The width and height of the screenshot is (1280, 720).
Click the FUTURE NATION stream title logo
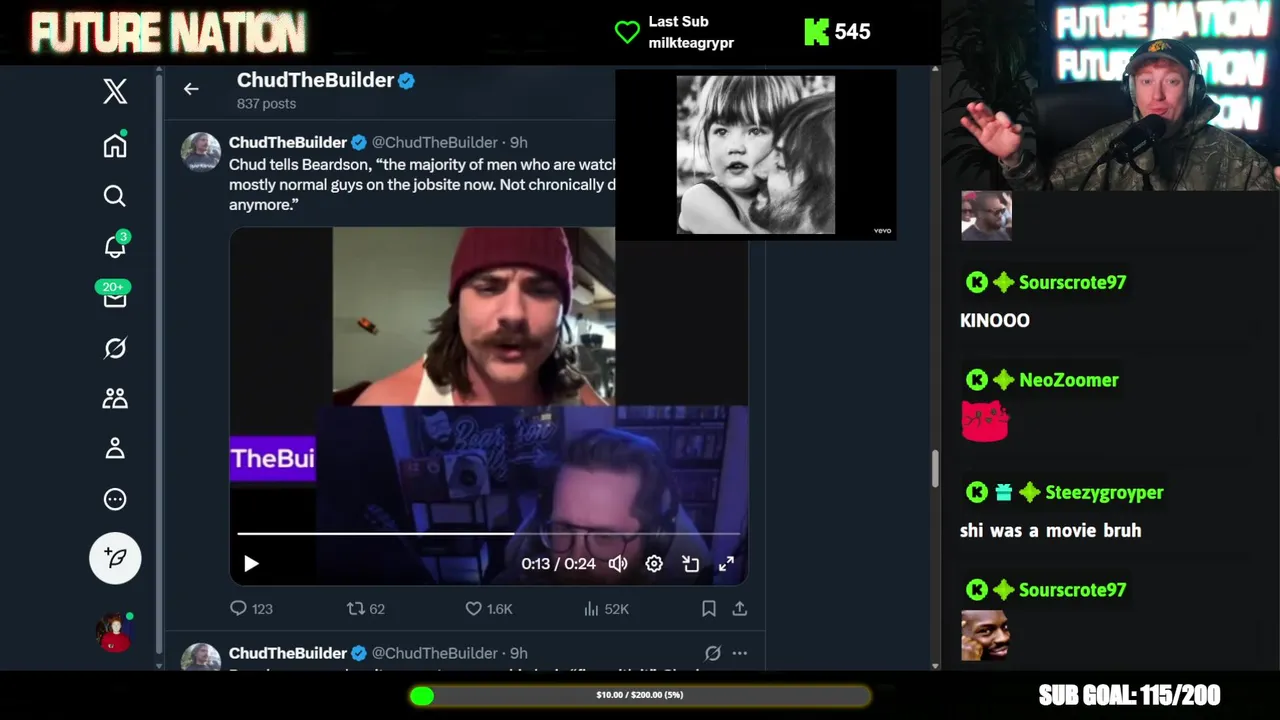[168, 33]
